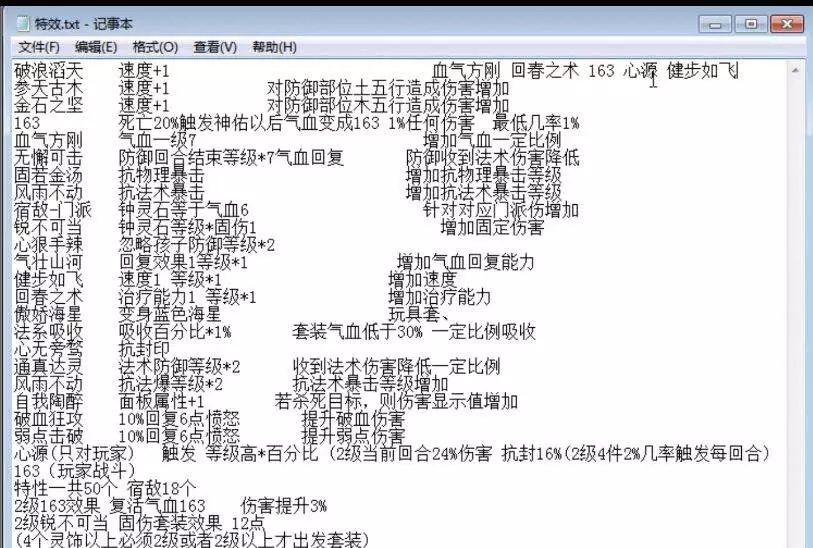Click on the text 破浪滔天
The height and width of the screenshot is (548, 813).
(x=48, y=71)
